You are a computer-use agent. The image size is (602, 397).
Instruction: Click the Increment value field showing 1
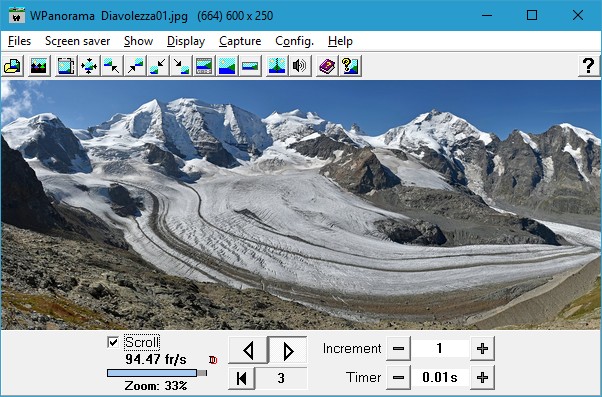(x=440, y=348)
